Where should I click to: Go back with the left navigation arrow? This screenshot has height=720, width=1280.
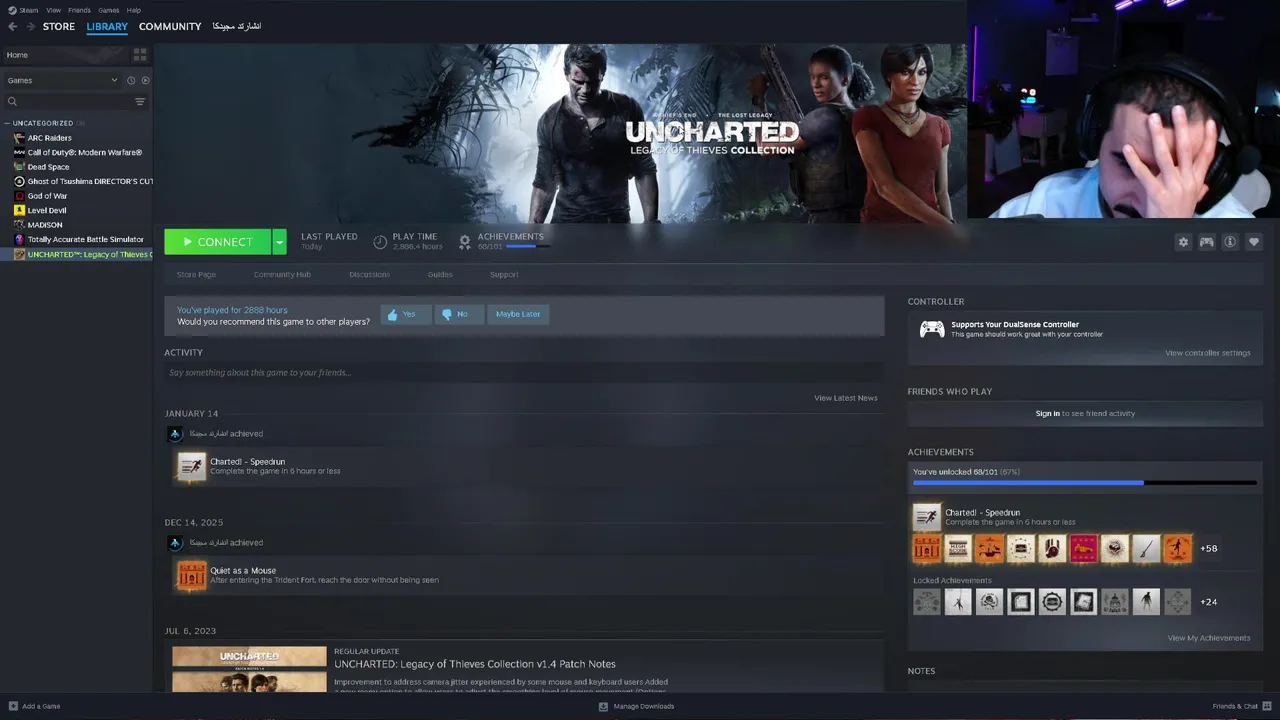pos(12,26)
